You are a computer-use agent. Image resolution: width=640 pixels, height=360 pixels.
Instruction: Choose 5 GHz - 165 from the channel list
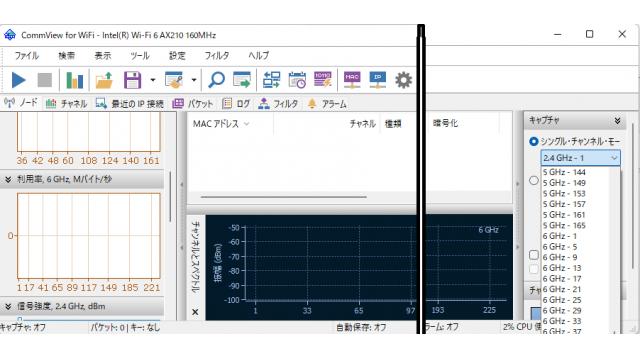[564, 225]
